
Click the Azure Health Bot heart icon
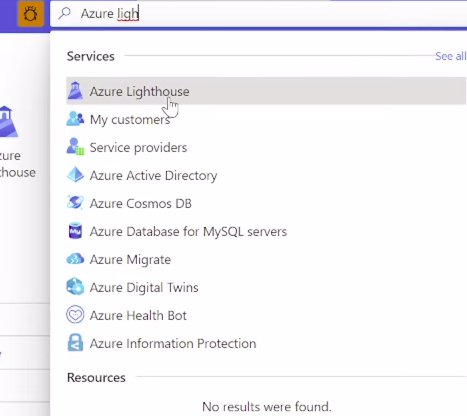click(x=75, y=315)
